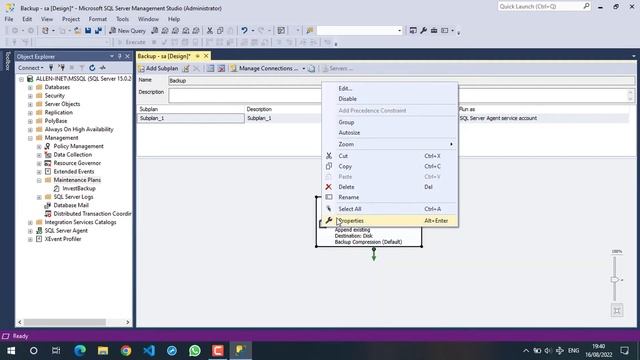Screen dimensions: 640x360
Task: Open File Explorer from the taskbar
Action: 103,351
